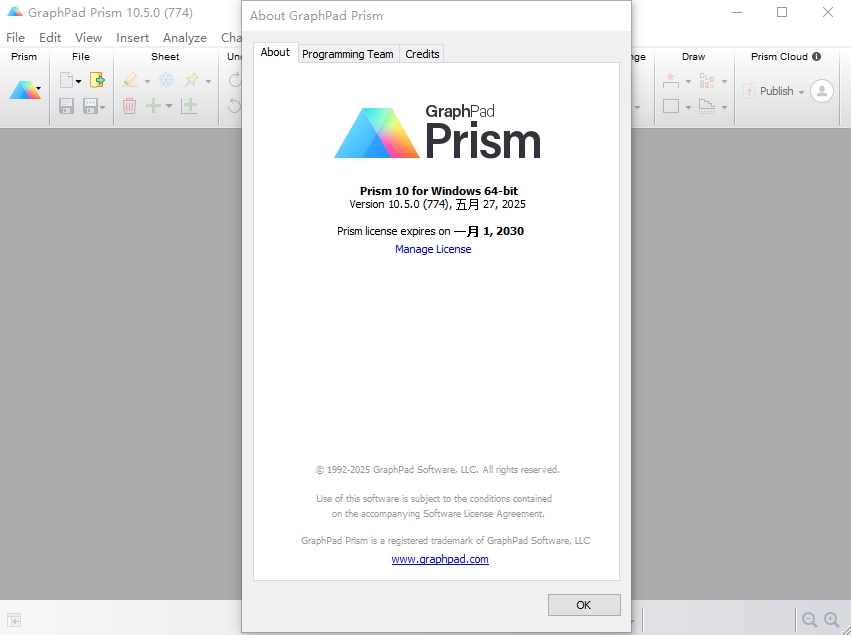Click the license expiry date text
Image resolution: width=851 pixels, height=635 pixels.
488,231
